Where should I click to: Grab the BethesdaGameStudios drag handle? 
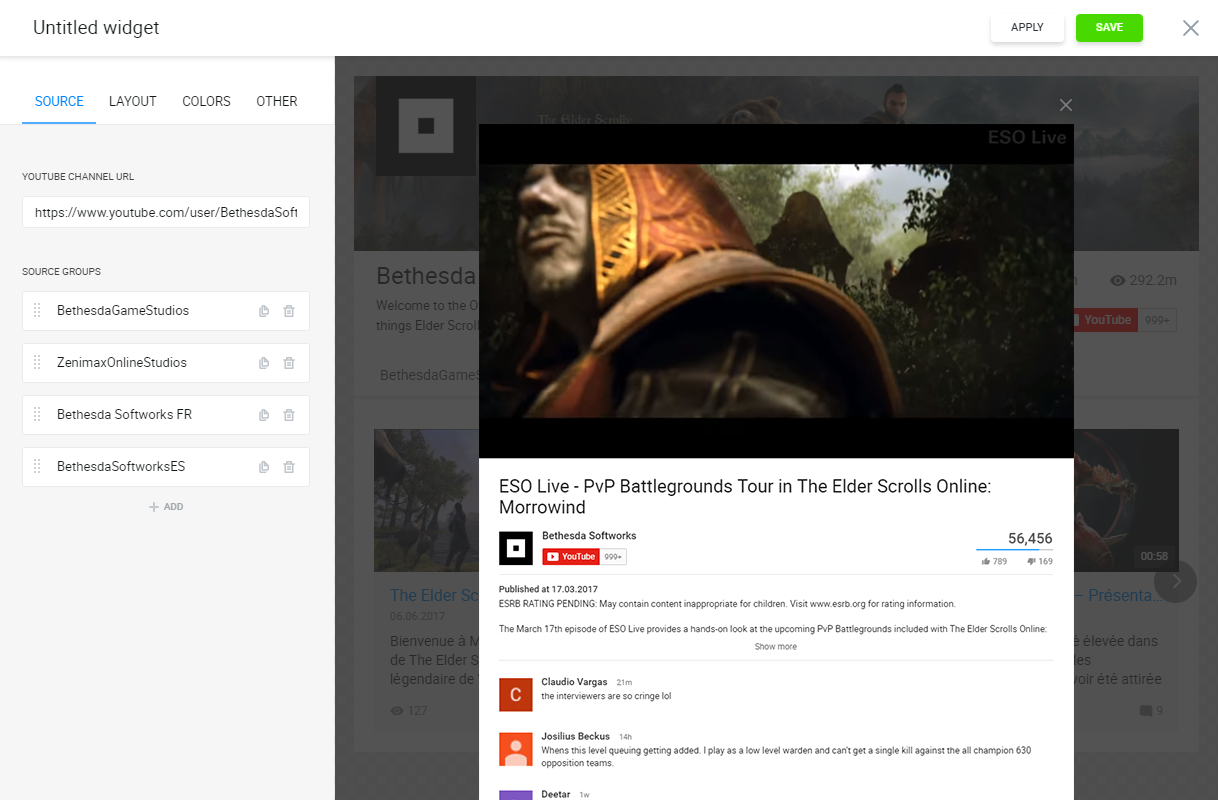point(37,311)
